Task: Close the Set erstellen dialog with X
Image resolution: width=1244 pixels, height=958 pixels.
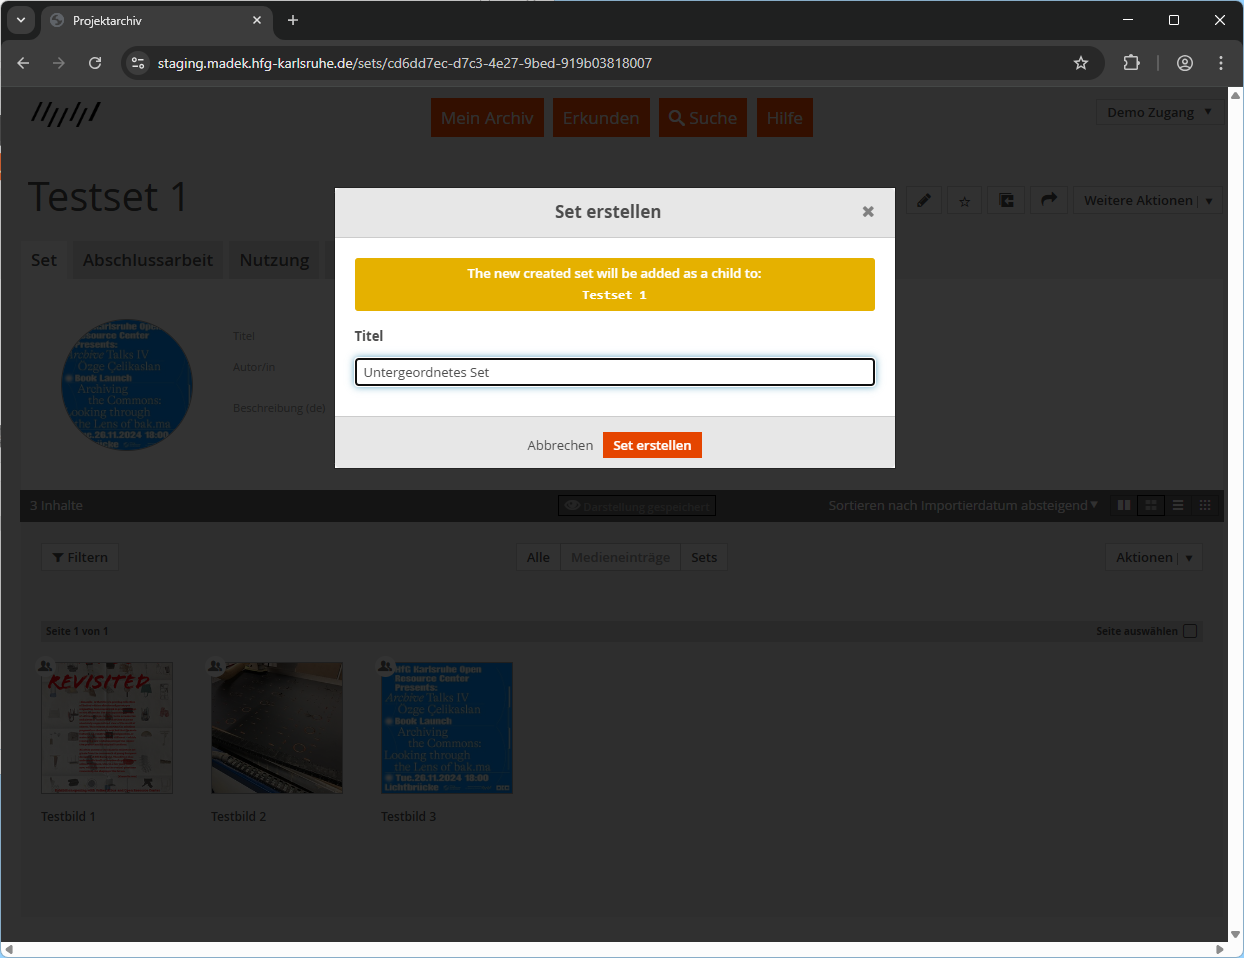Action: click(868, 212)
